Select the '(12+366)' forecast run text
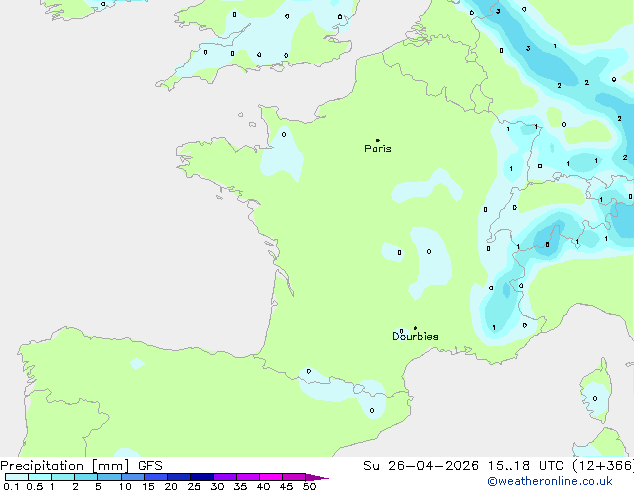 coord(602,466)
